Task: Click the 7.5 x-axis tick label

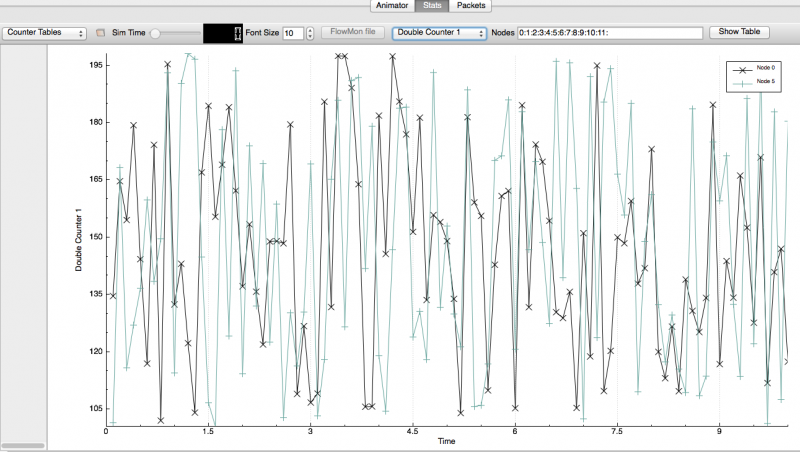Action: pyautogui.click(x=617, y=432)
